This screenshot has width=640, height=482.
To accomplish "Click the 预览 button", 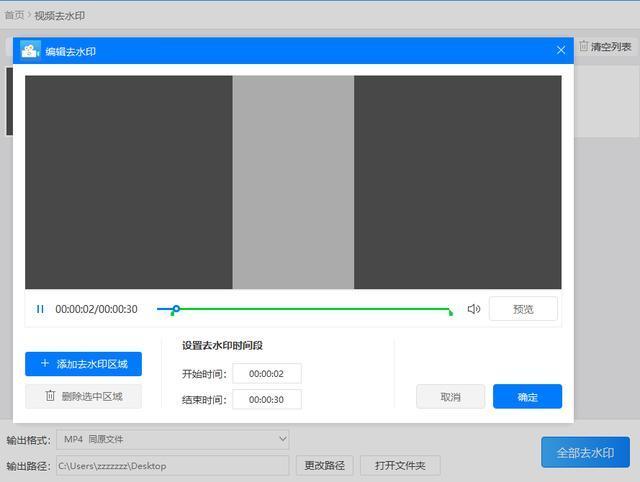I will [x=523, y=309].
